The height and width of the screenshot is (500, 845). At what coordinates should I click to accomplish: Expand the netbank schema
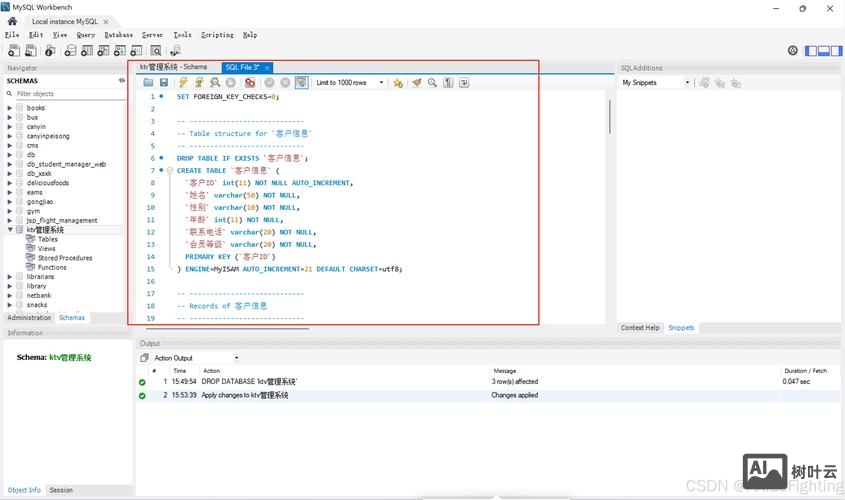click(10, 295)
